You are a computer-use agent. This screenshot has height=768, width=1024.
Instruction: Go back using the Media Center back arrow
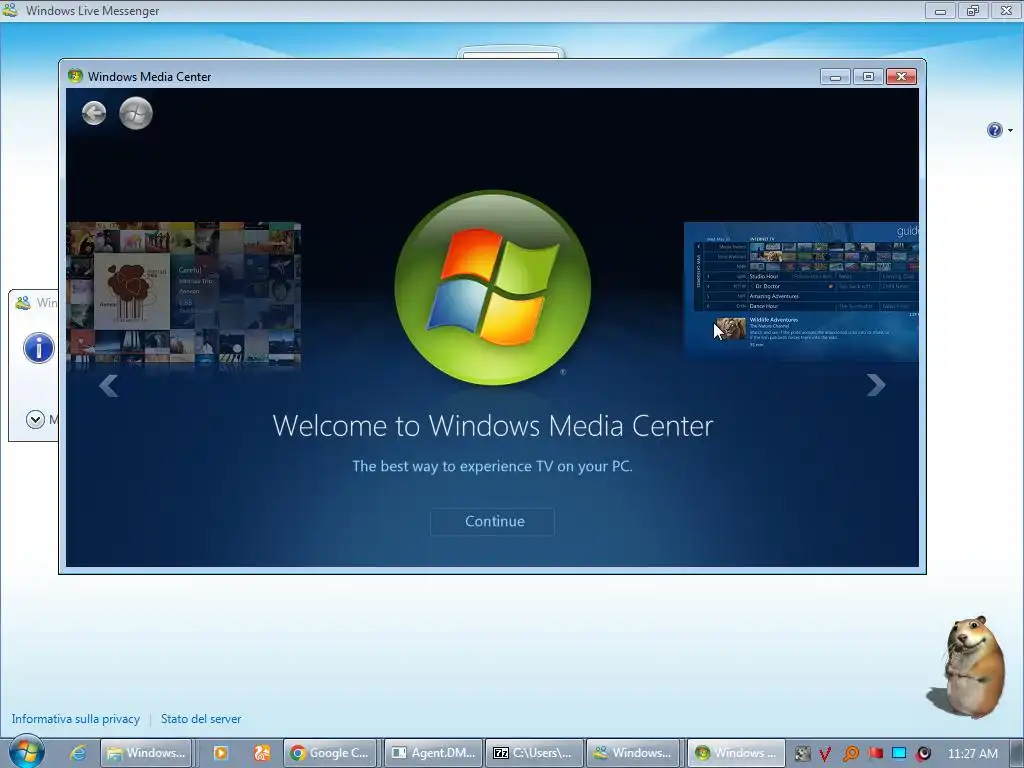pyautogui.click(x=94, y=113)
